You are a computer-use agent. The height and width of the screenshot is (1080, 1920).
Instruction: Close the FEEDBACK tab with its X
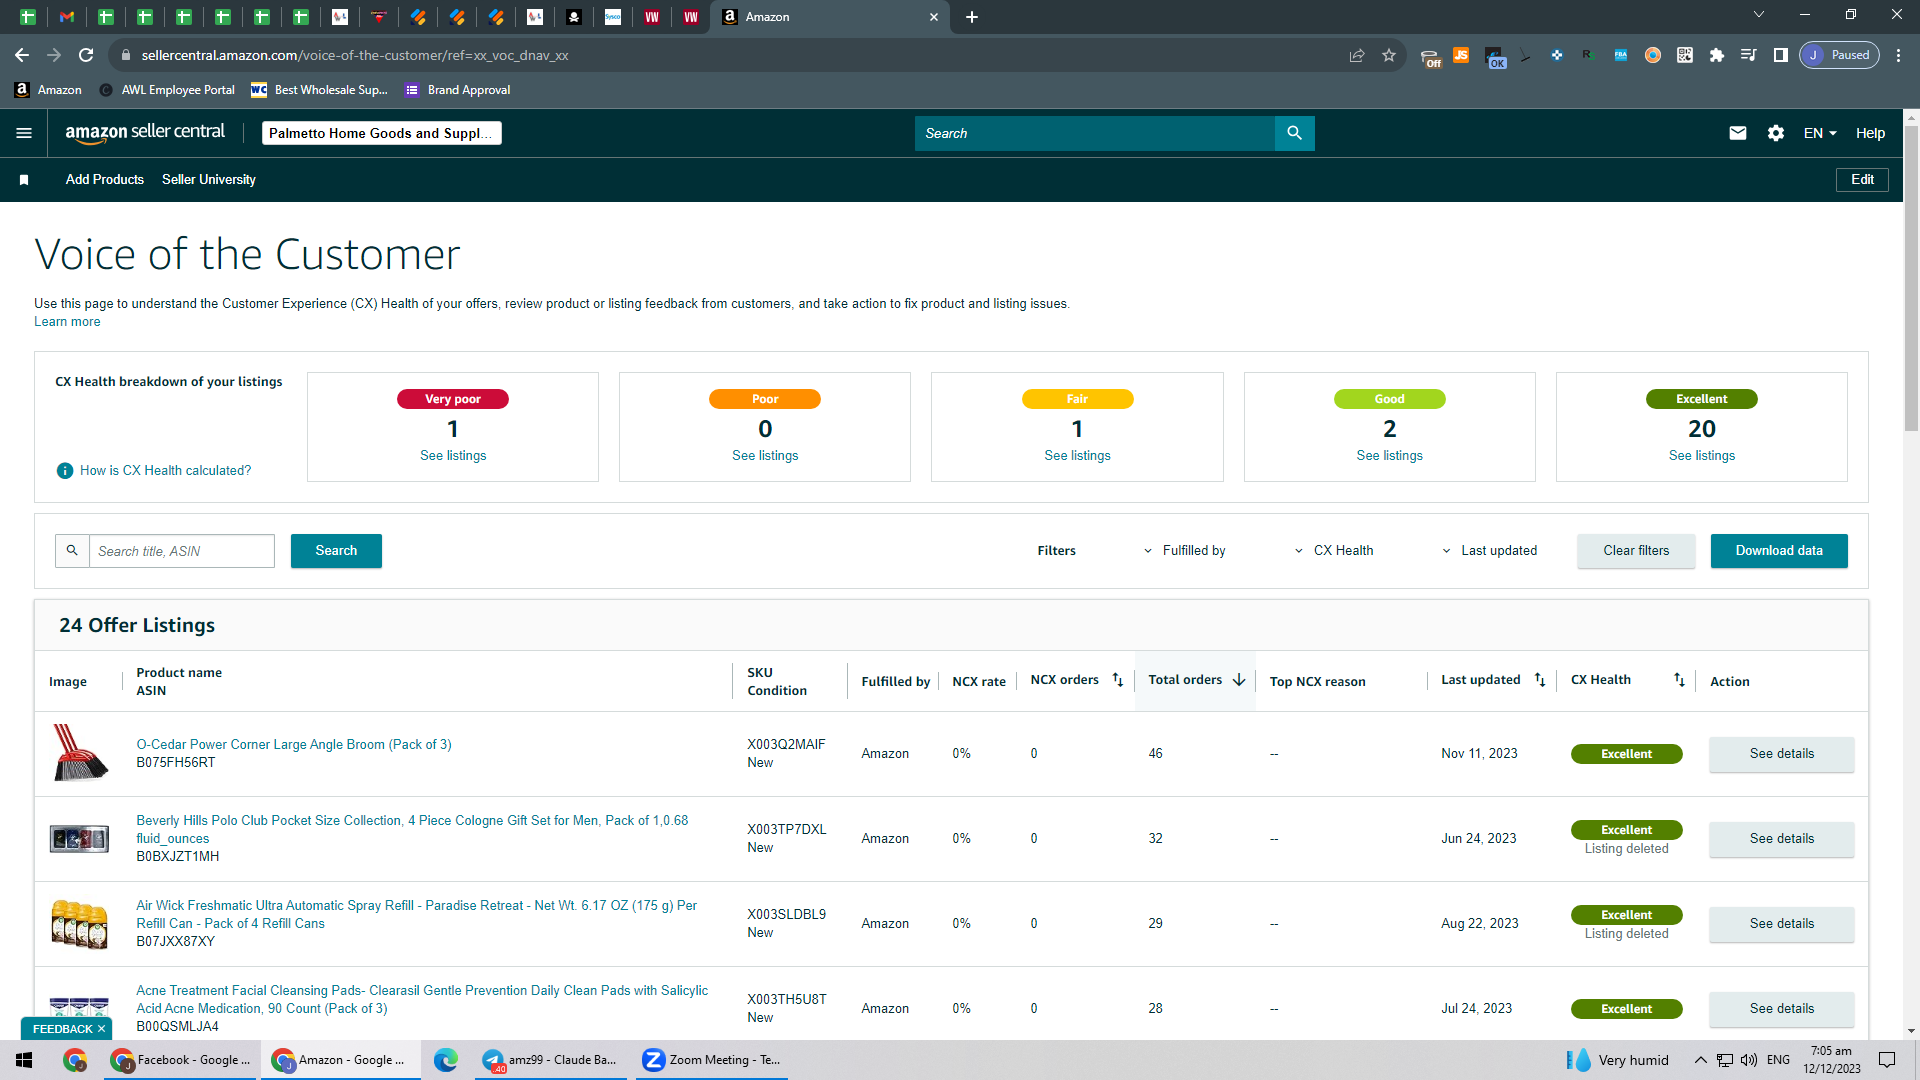coord(101,1029)
